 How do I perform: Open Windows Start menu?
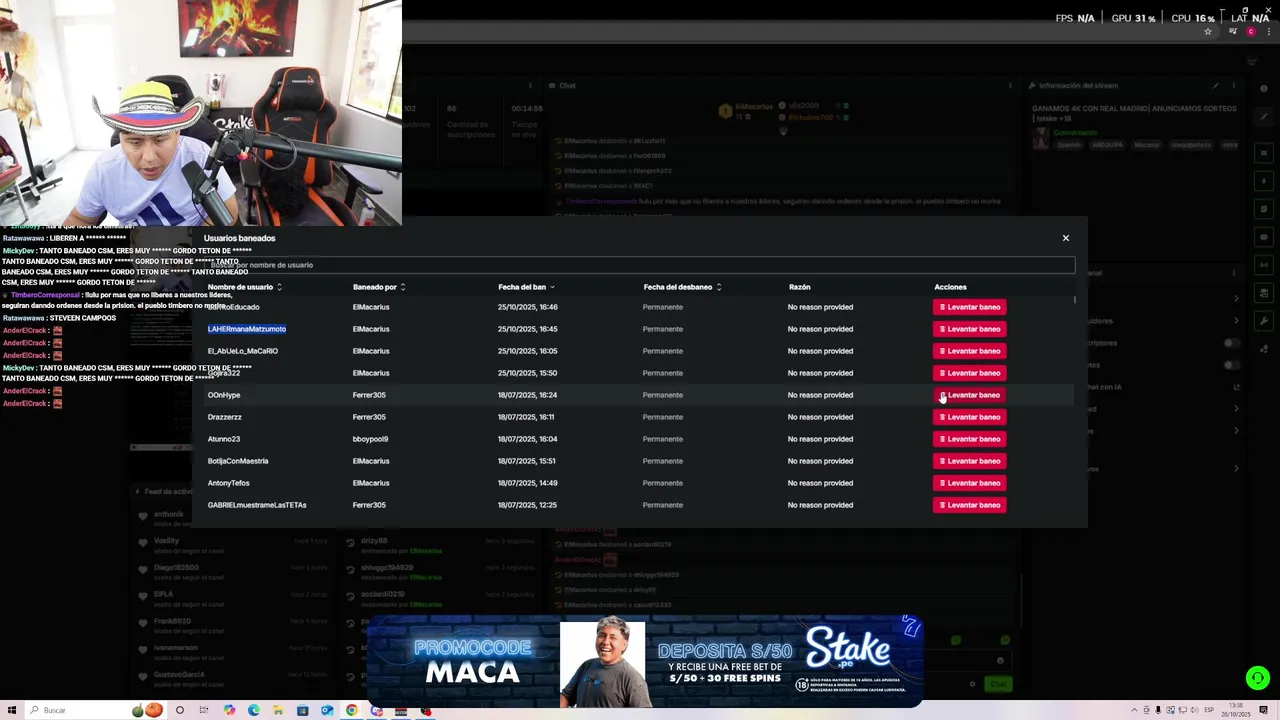[13, 710]
